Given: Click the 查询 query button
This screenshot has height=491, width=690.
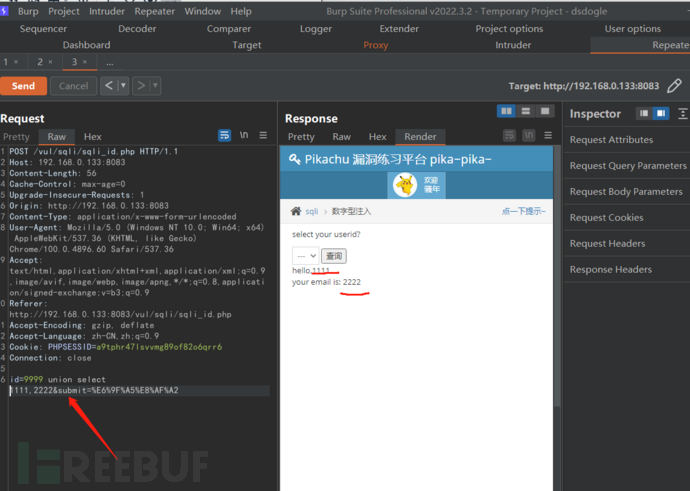Looking at the screenshot, I should [334, 256].
